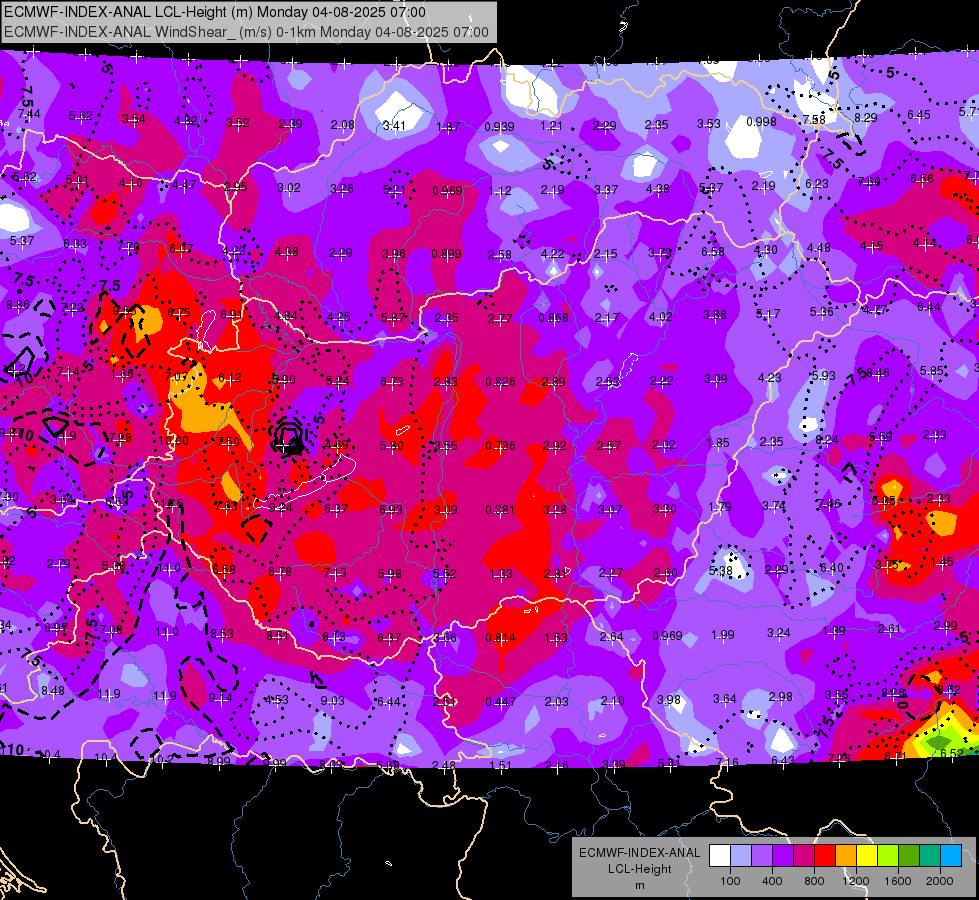Viewport: 979px width, 900px height.
Task: Click the 0.939 wind shear value
Action: pyautogui.click(x=499, y=127)
